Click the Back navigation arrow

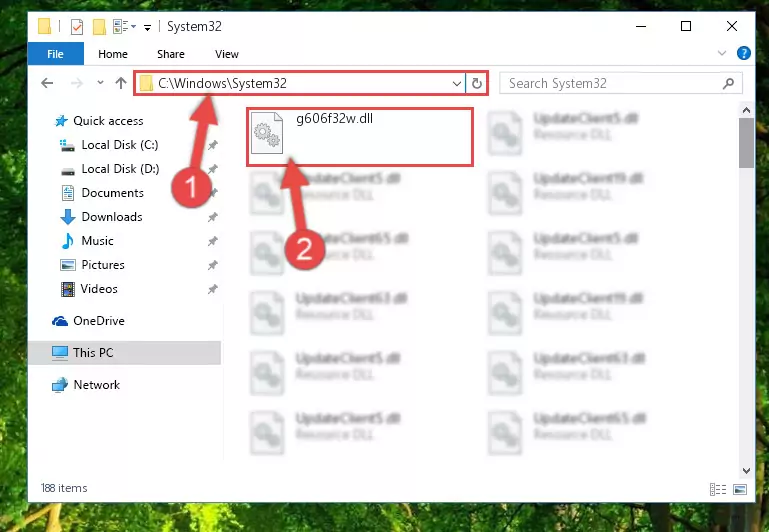(47, 83)
